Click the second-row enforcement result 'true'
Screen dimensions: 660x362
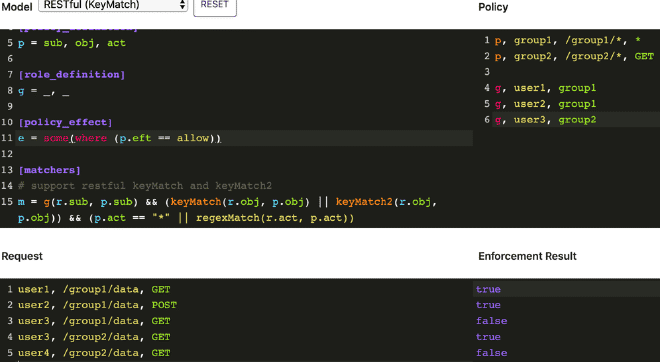coord(488,305)
